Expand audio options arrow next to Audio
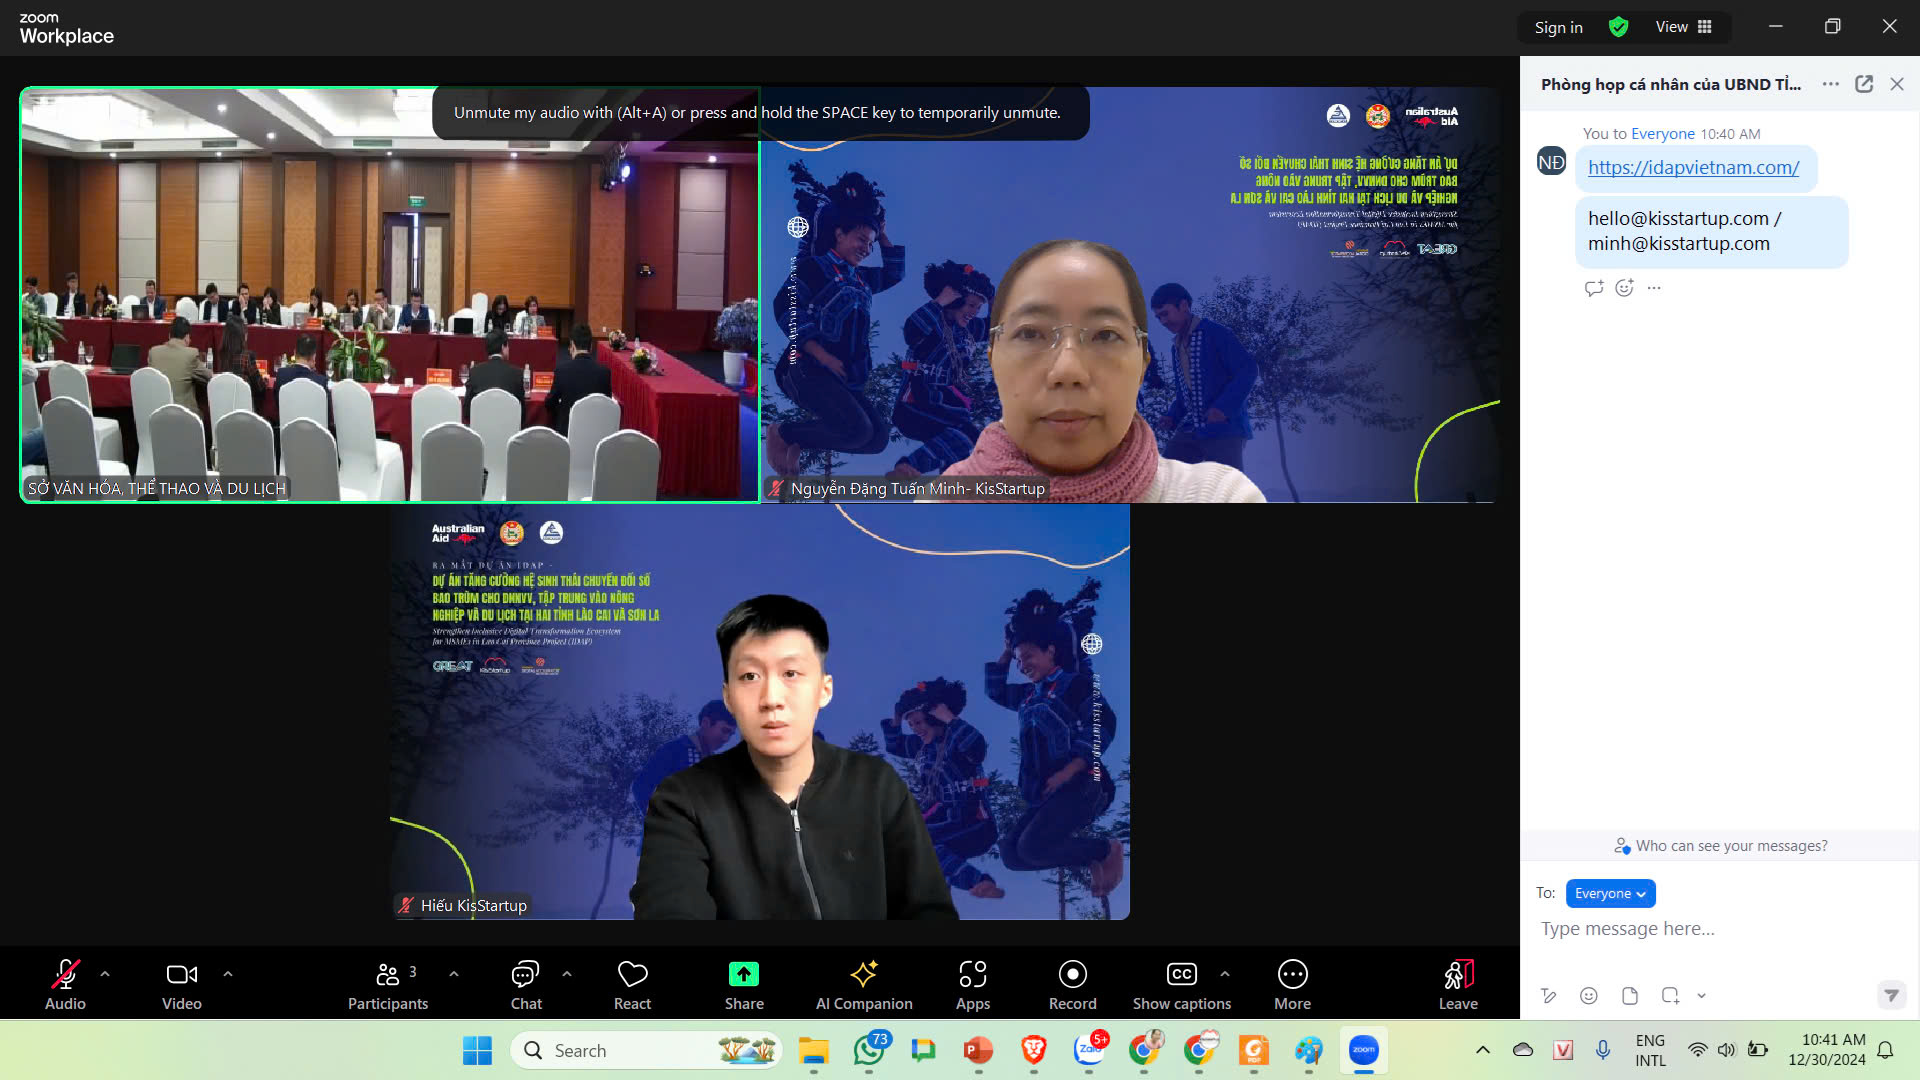 click(105, 973)
